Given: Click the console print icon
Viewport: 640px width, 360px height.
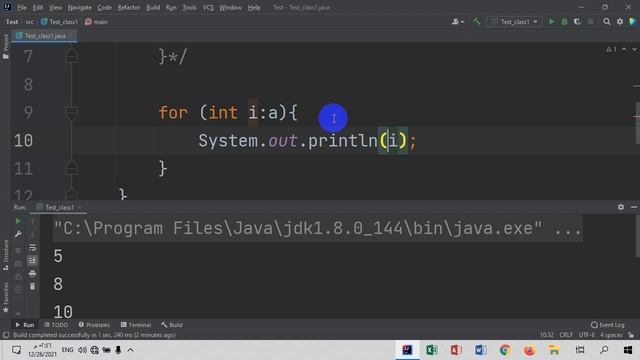Looking at the screenshot, I should click(32, 273).
